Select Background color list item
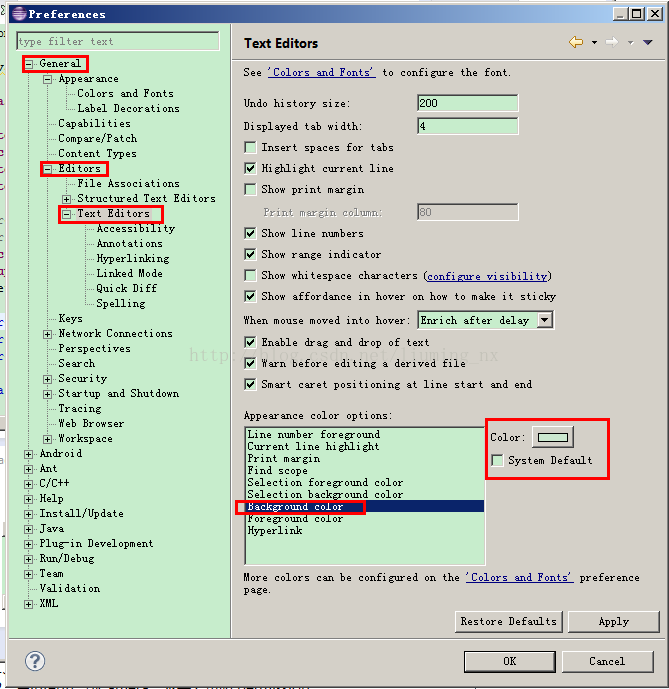This screenshot has width=669, height=689. (365, 507)
